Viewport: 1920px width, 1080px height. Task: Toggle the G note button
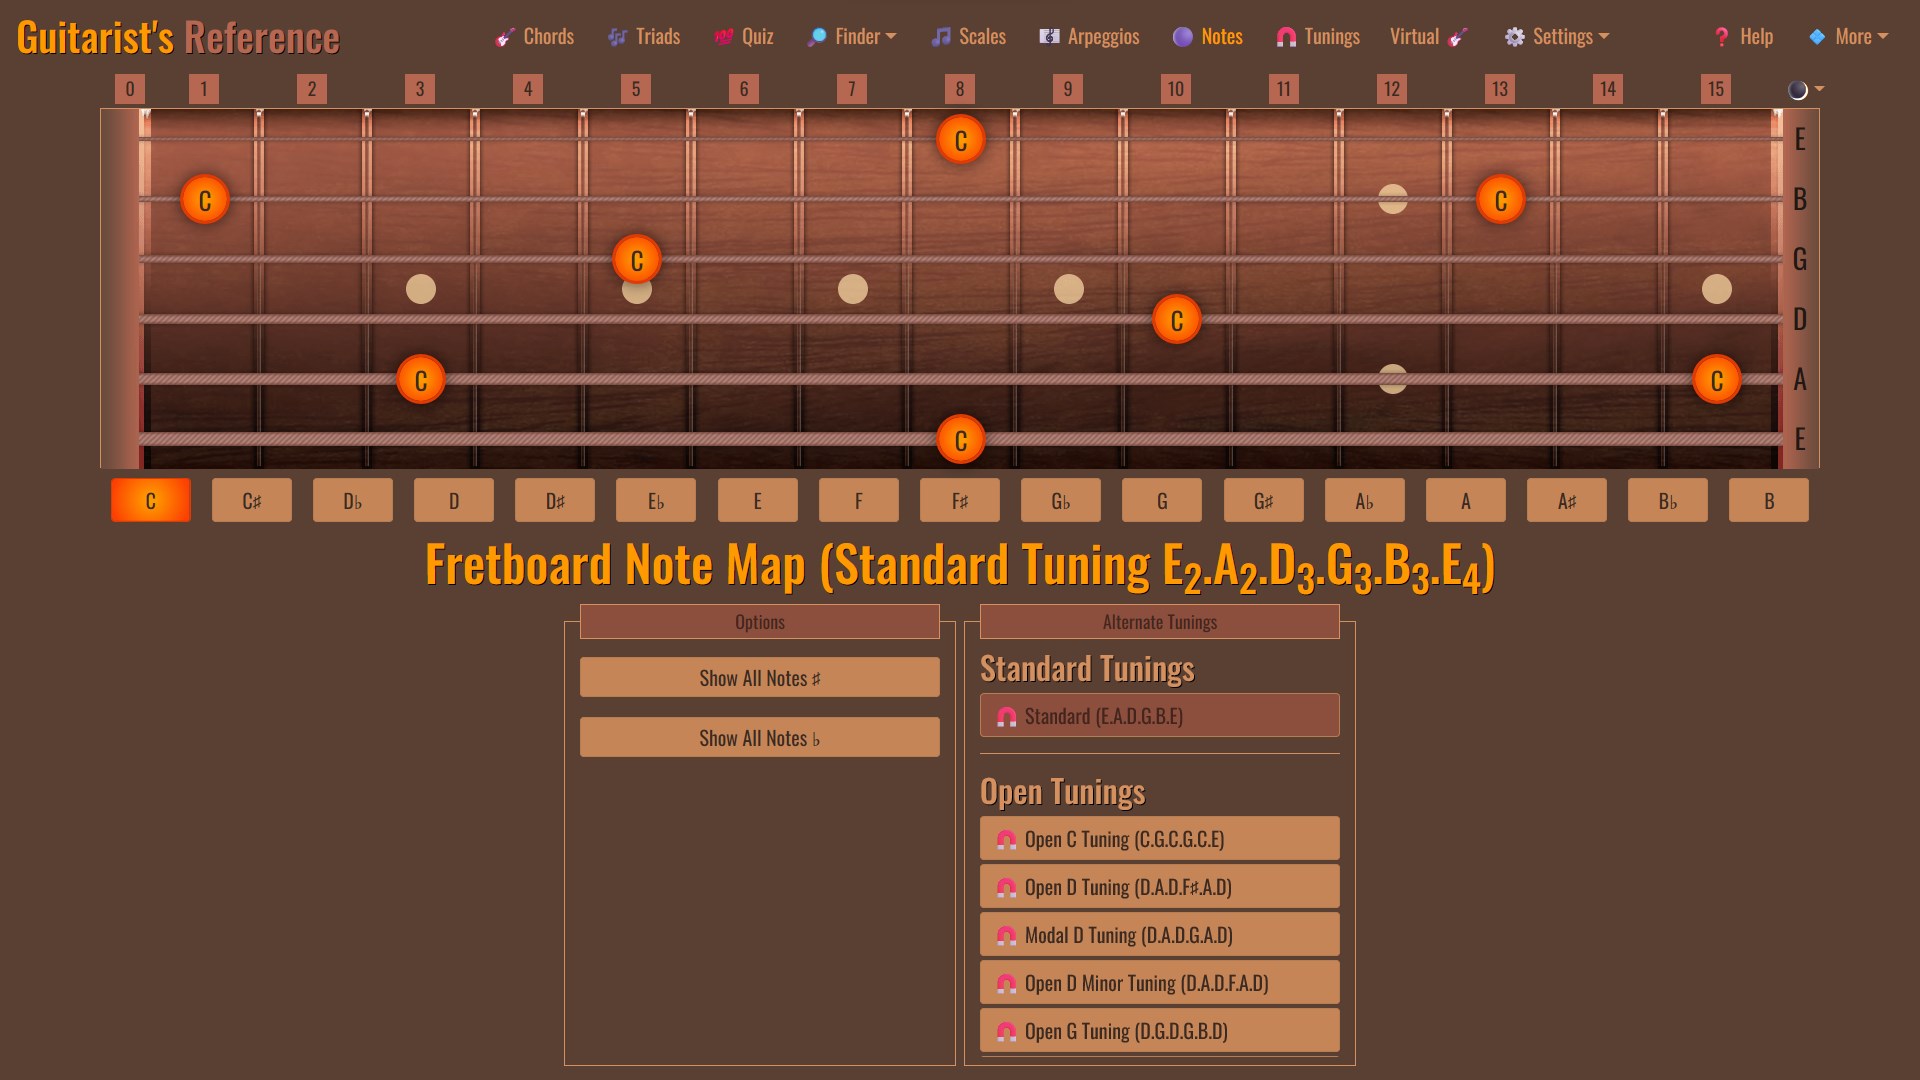point(1162,501)
